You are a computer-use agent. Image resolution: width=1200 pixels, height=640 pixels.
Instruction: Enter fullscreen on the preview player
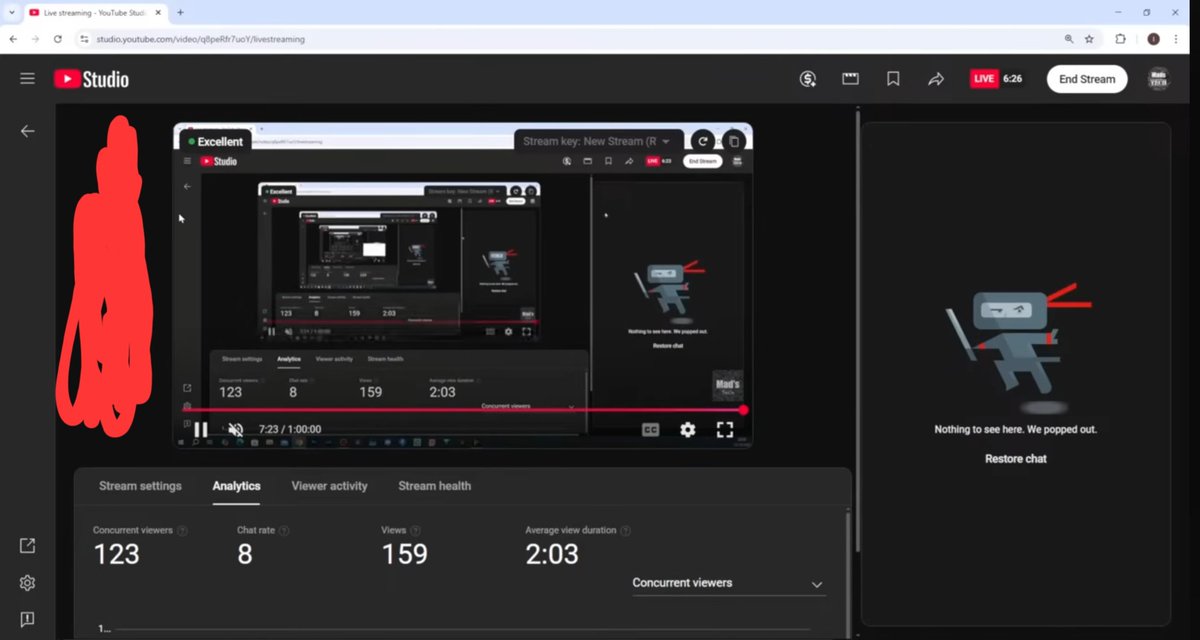[x=725, y=430]
